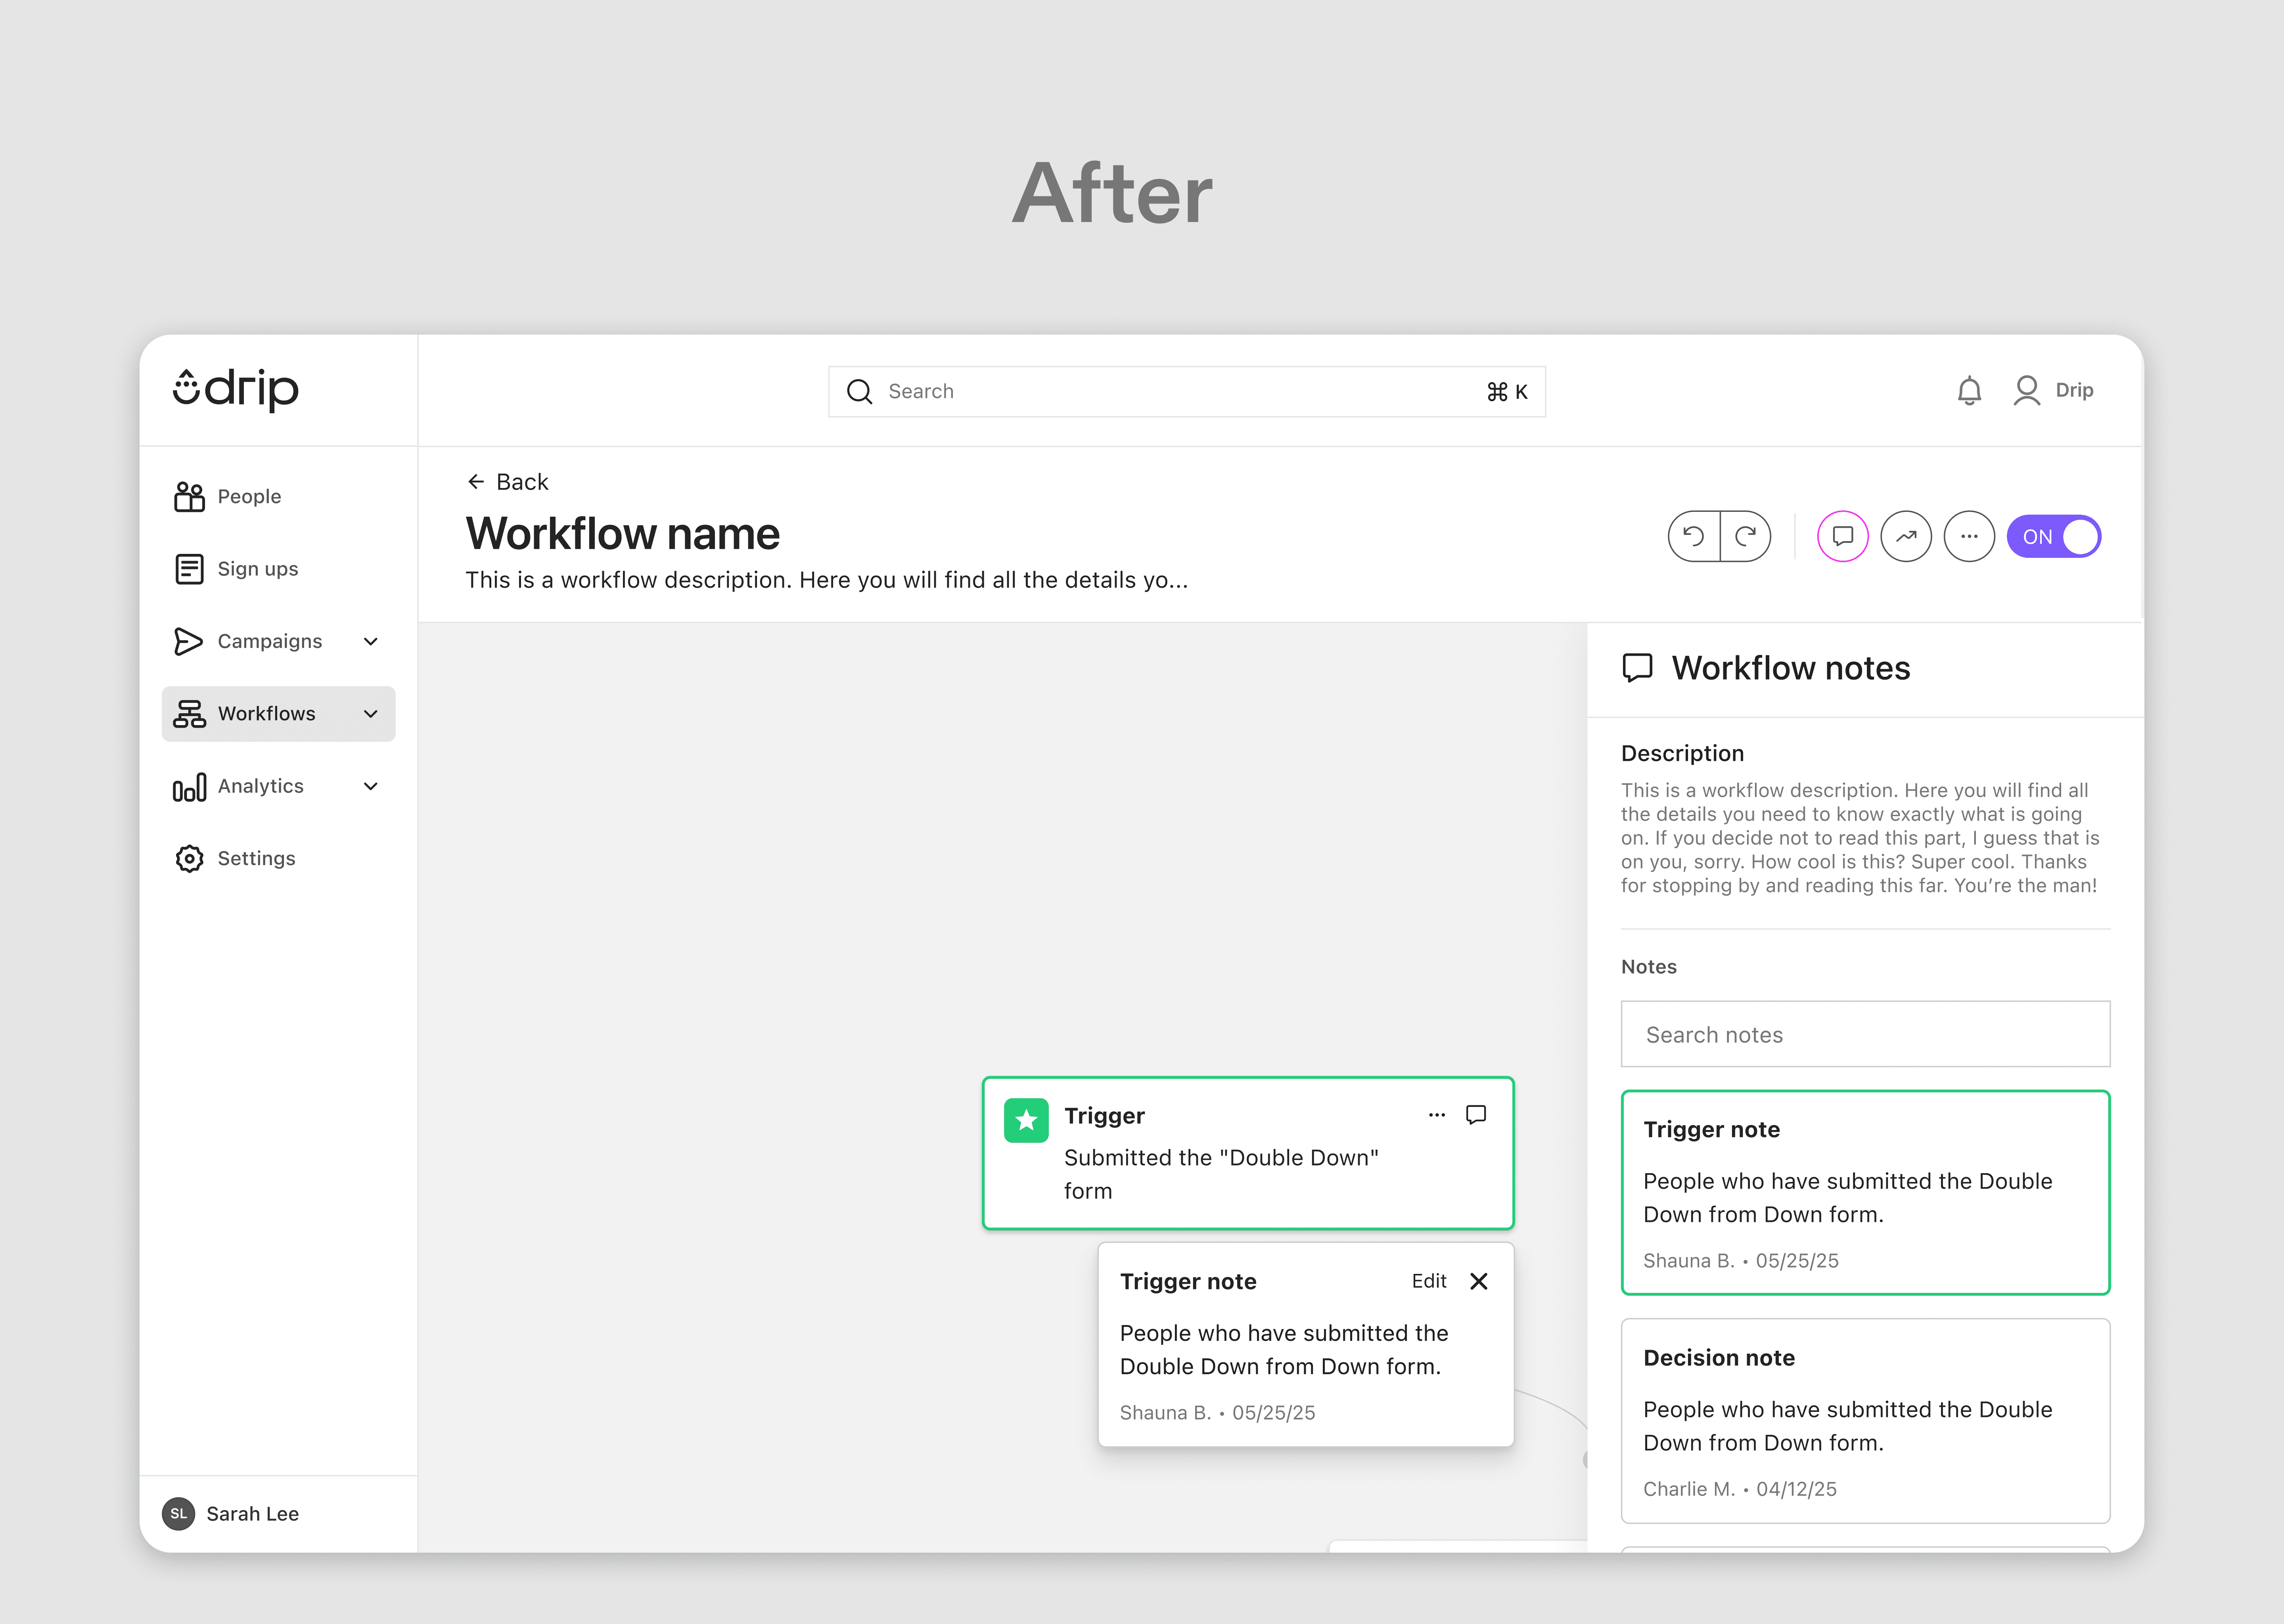This screenshot has height=1624, width=2284.
Task: Click the Search notes field
Action: pyautogui.click(x=1865, y=1035)
